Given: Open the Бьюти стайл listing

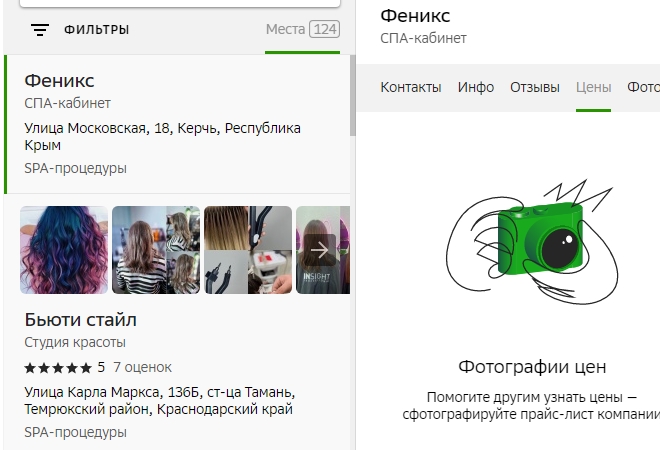Looking at the screenshot, I should (x=80, y=320).
